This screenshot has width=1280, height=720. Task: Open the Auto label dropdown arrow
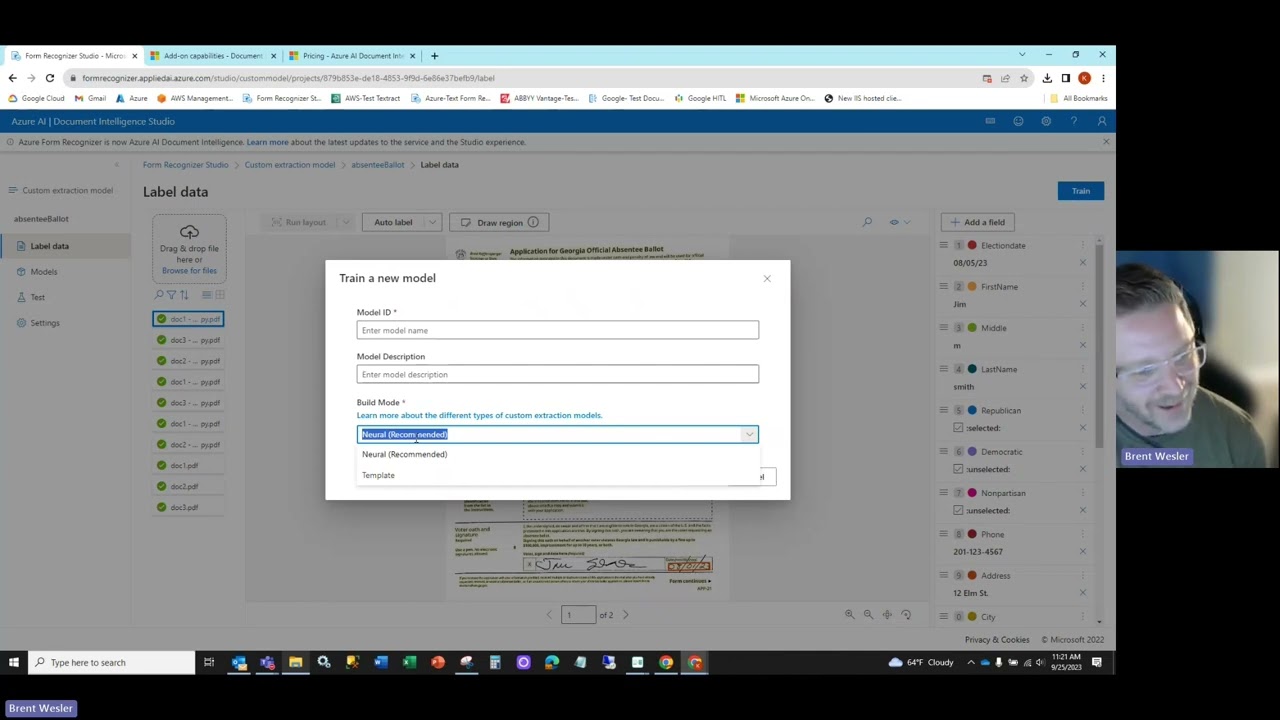click(x=431, y=222)
